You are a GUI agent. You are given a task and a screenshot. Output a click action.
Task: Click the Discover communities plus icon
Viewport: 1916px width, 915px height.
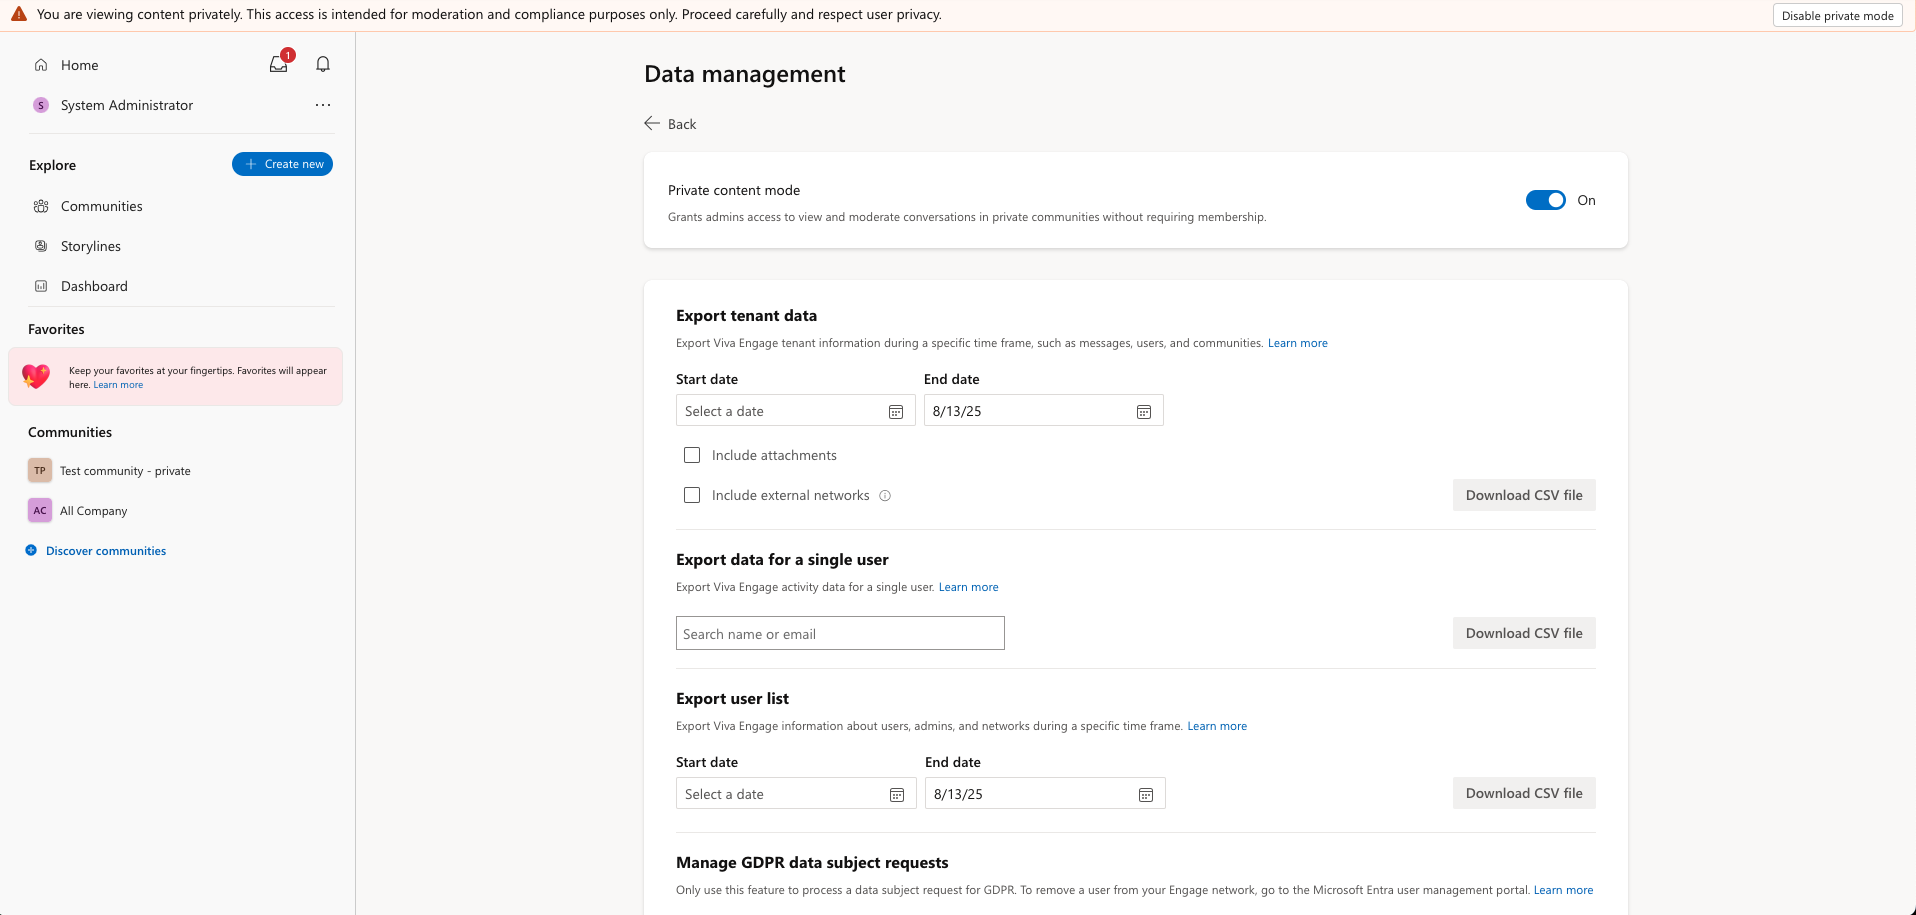pos(31,550)
